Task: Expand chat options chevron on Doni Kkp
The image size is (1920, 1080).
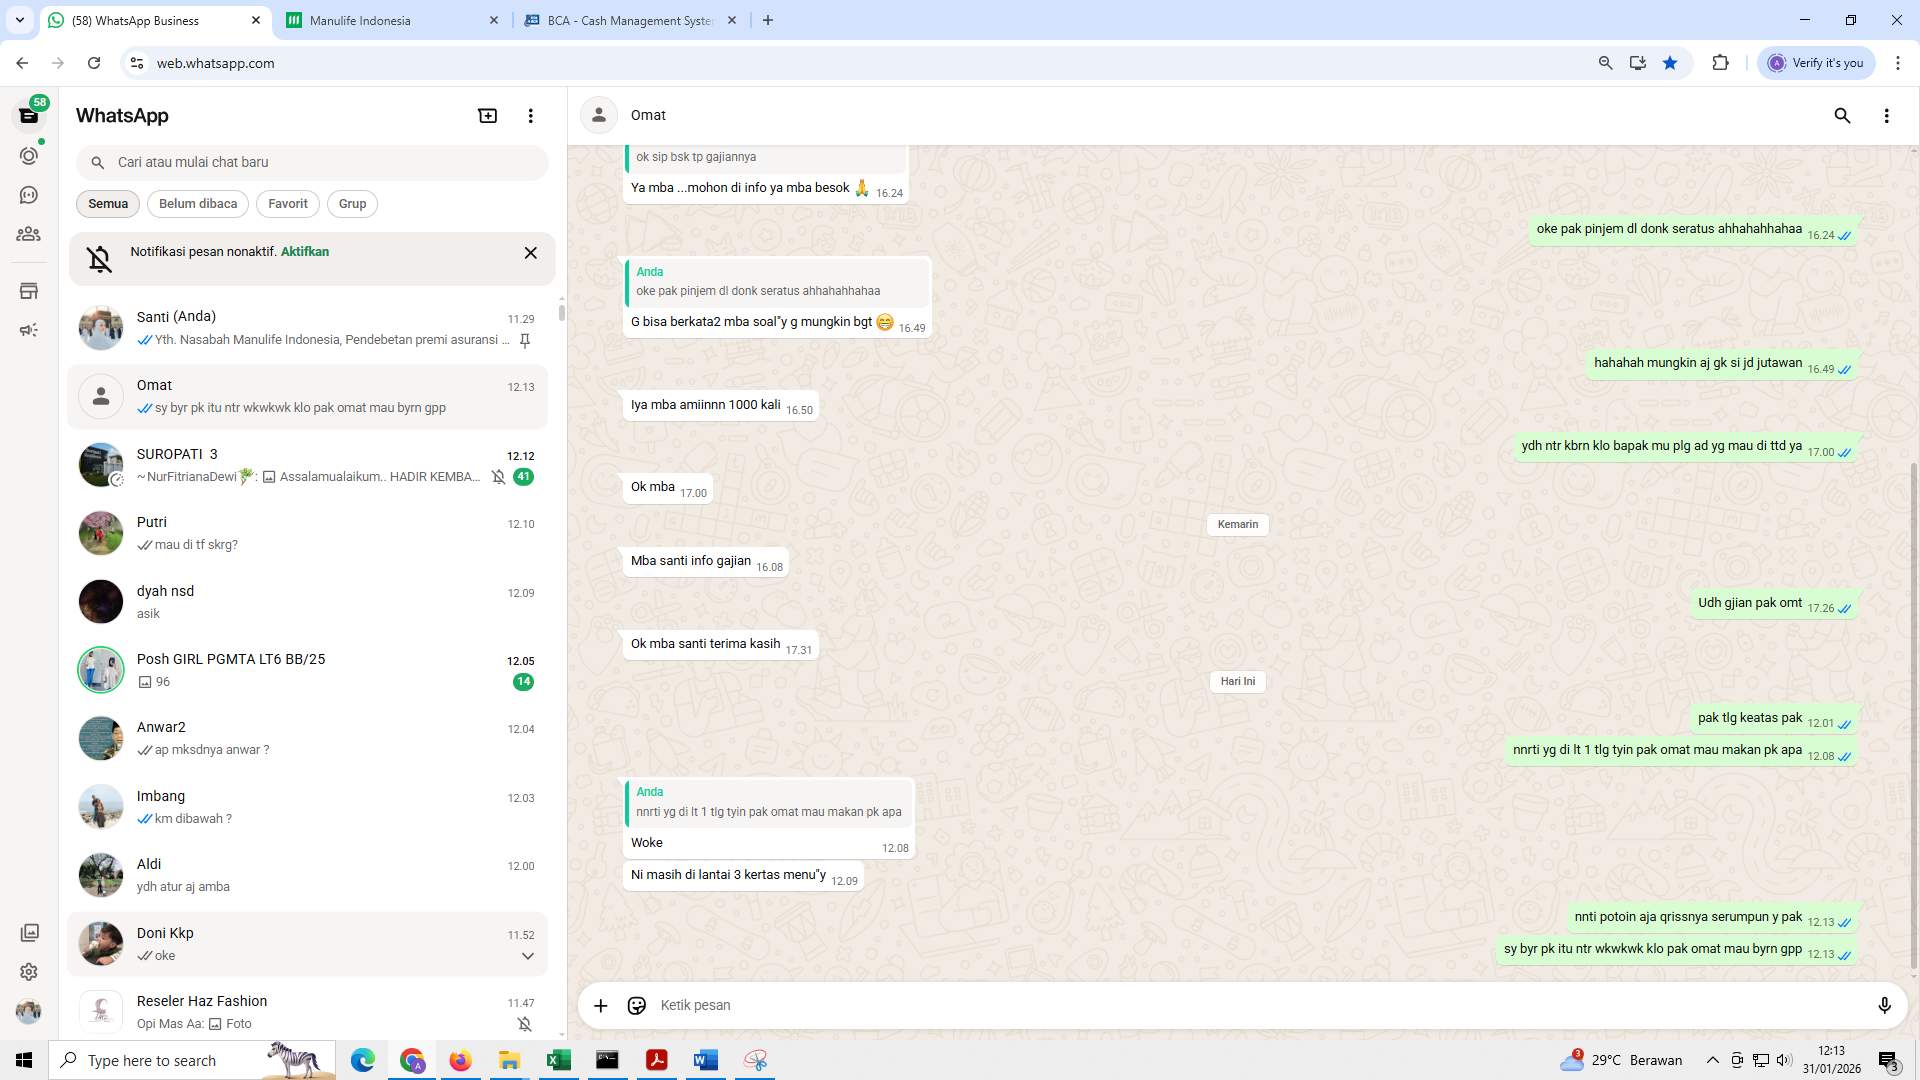Action: pos(527,956)
